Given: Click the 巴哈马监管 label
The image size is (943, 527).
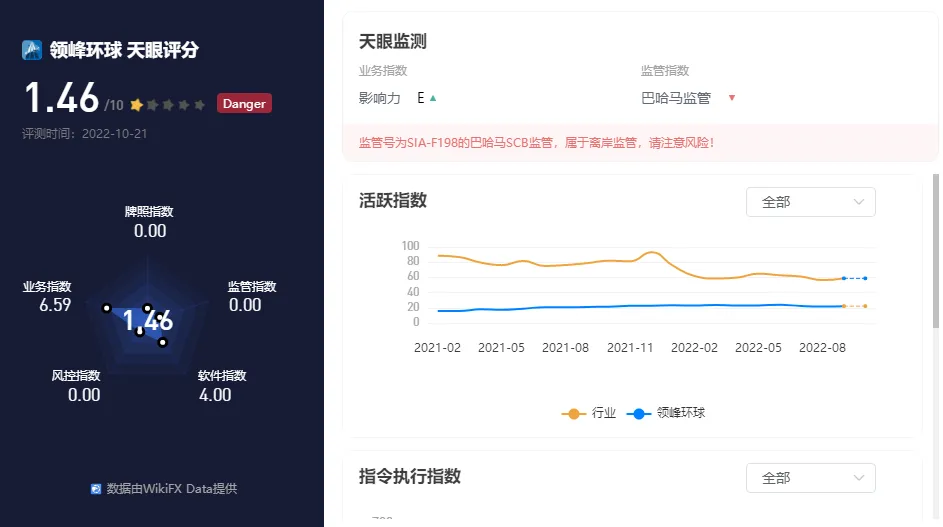Looking at the screenshot, I should [x=676, y=98].
